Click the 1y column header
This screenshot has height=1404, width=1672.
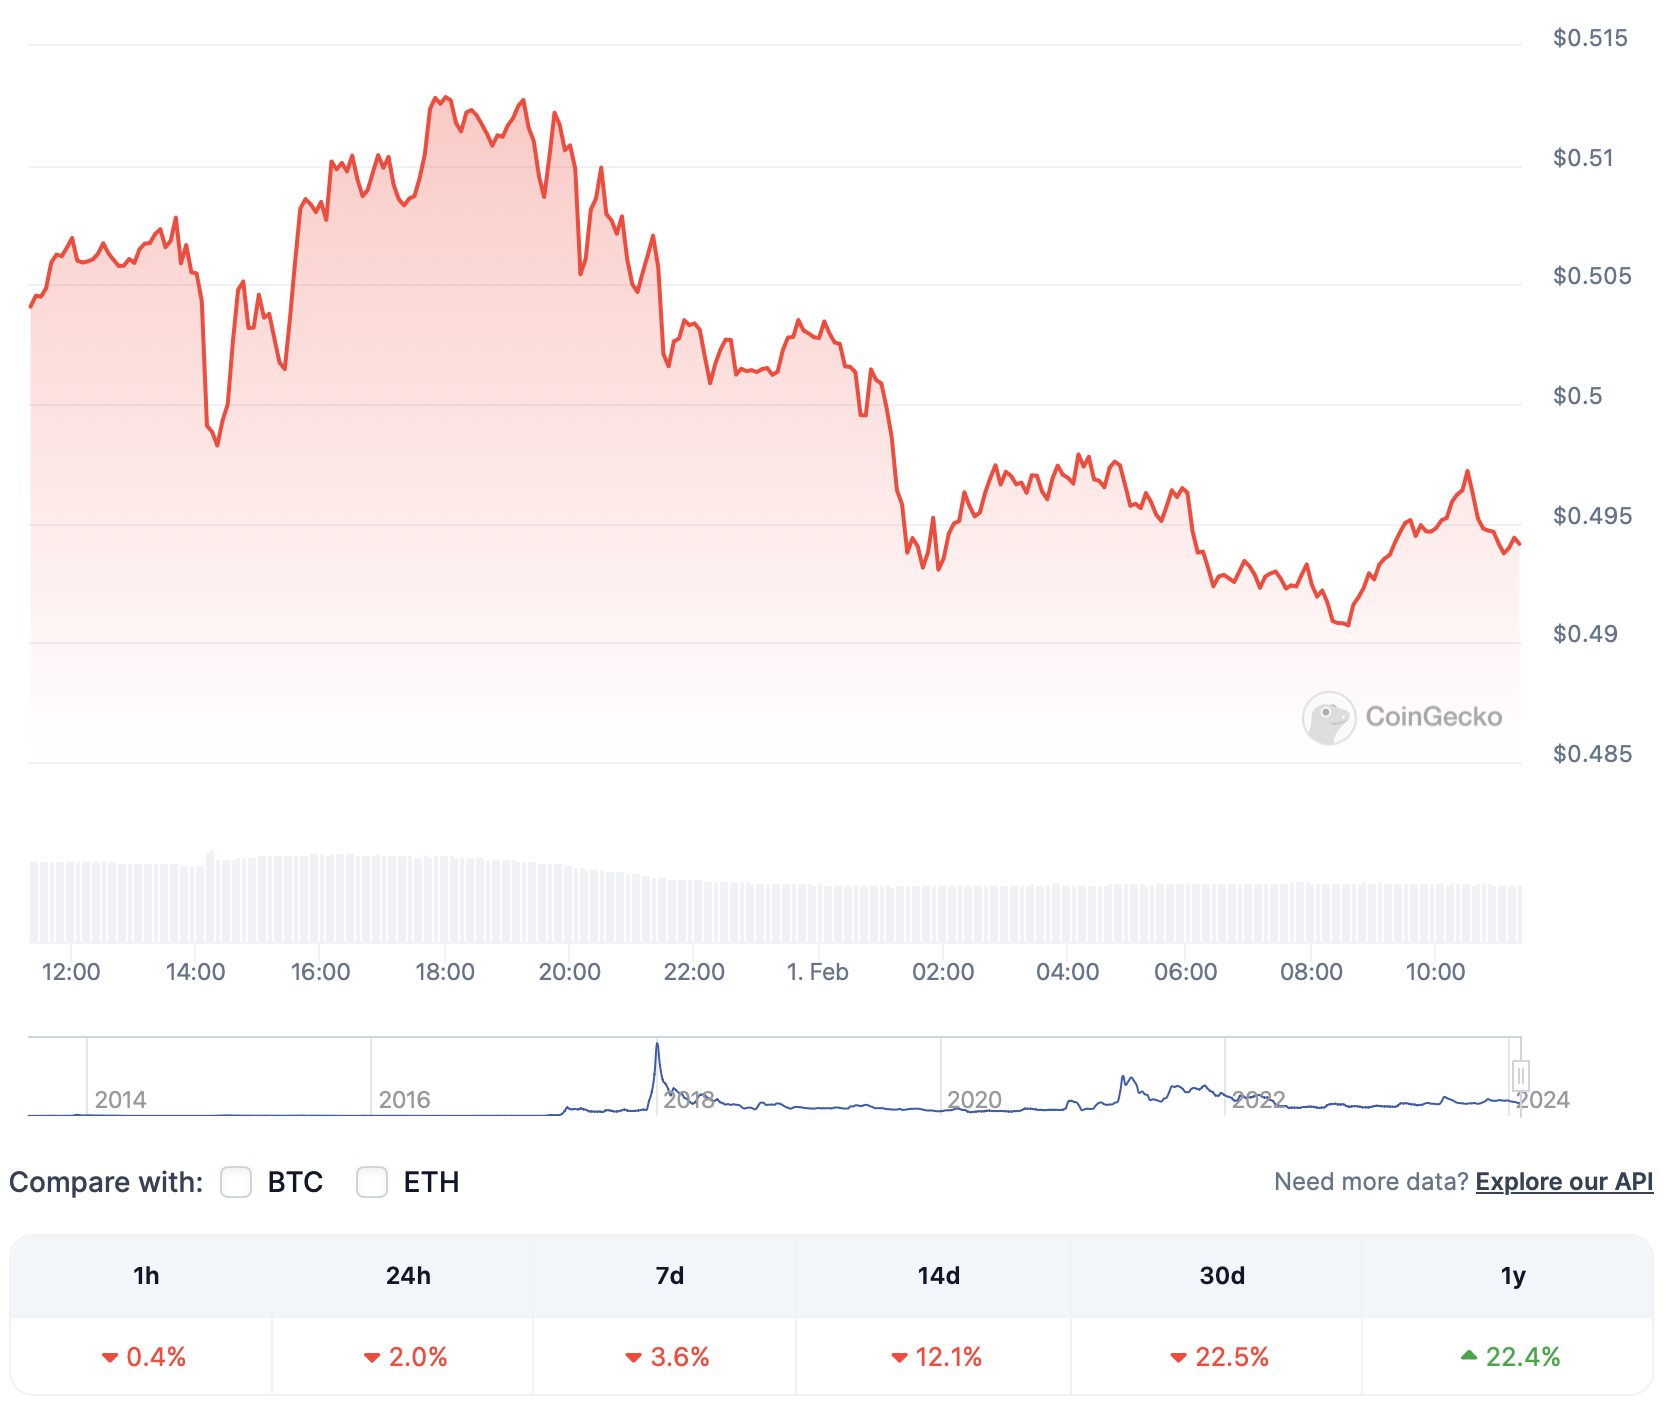click(1512, 1275)
